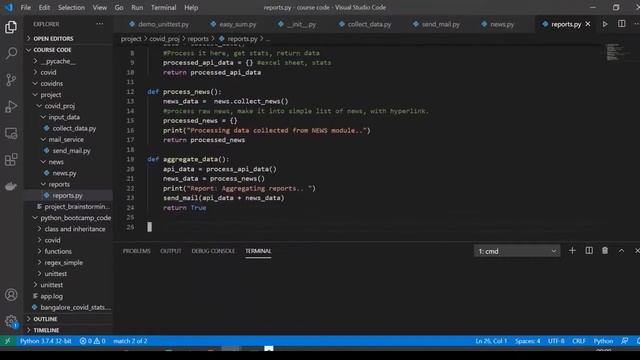Open the Docker view in activity bar

[11, 186]
